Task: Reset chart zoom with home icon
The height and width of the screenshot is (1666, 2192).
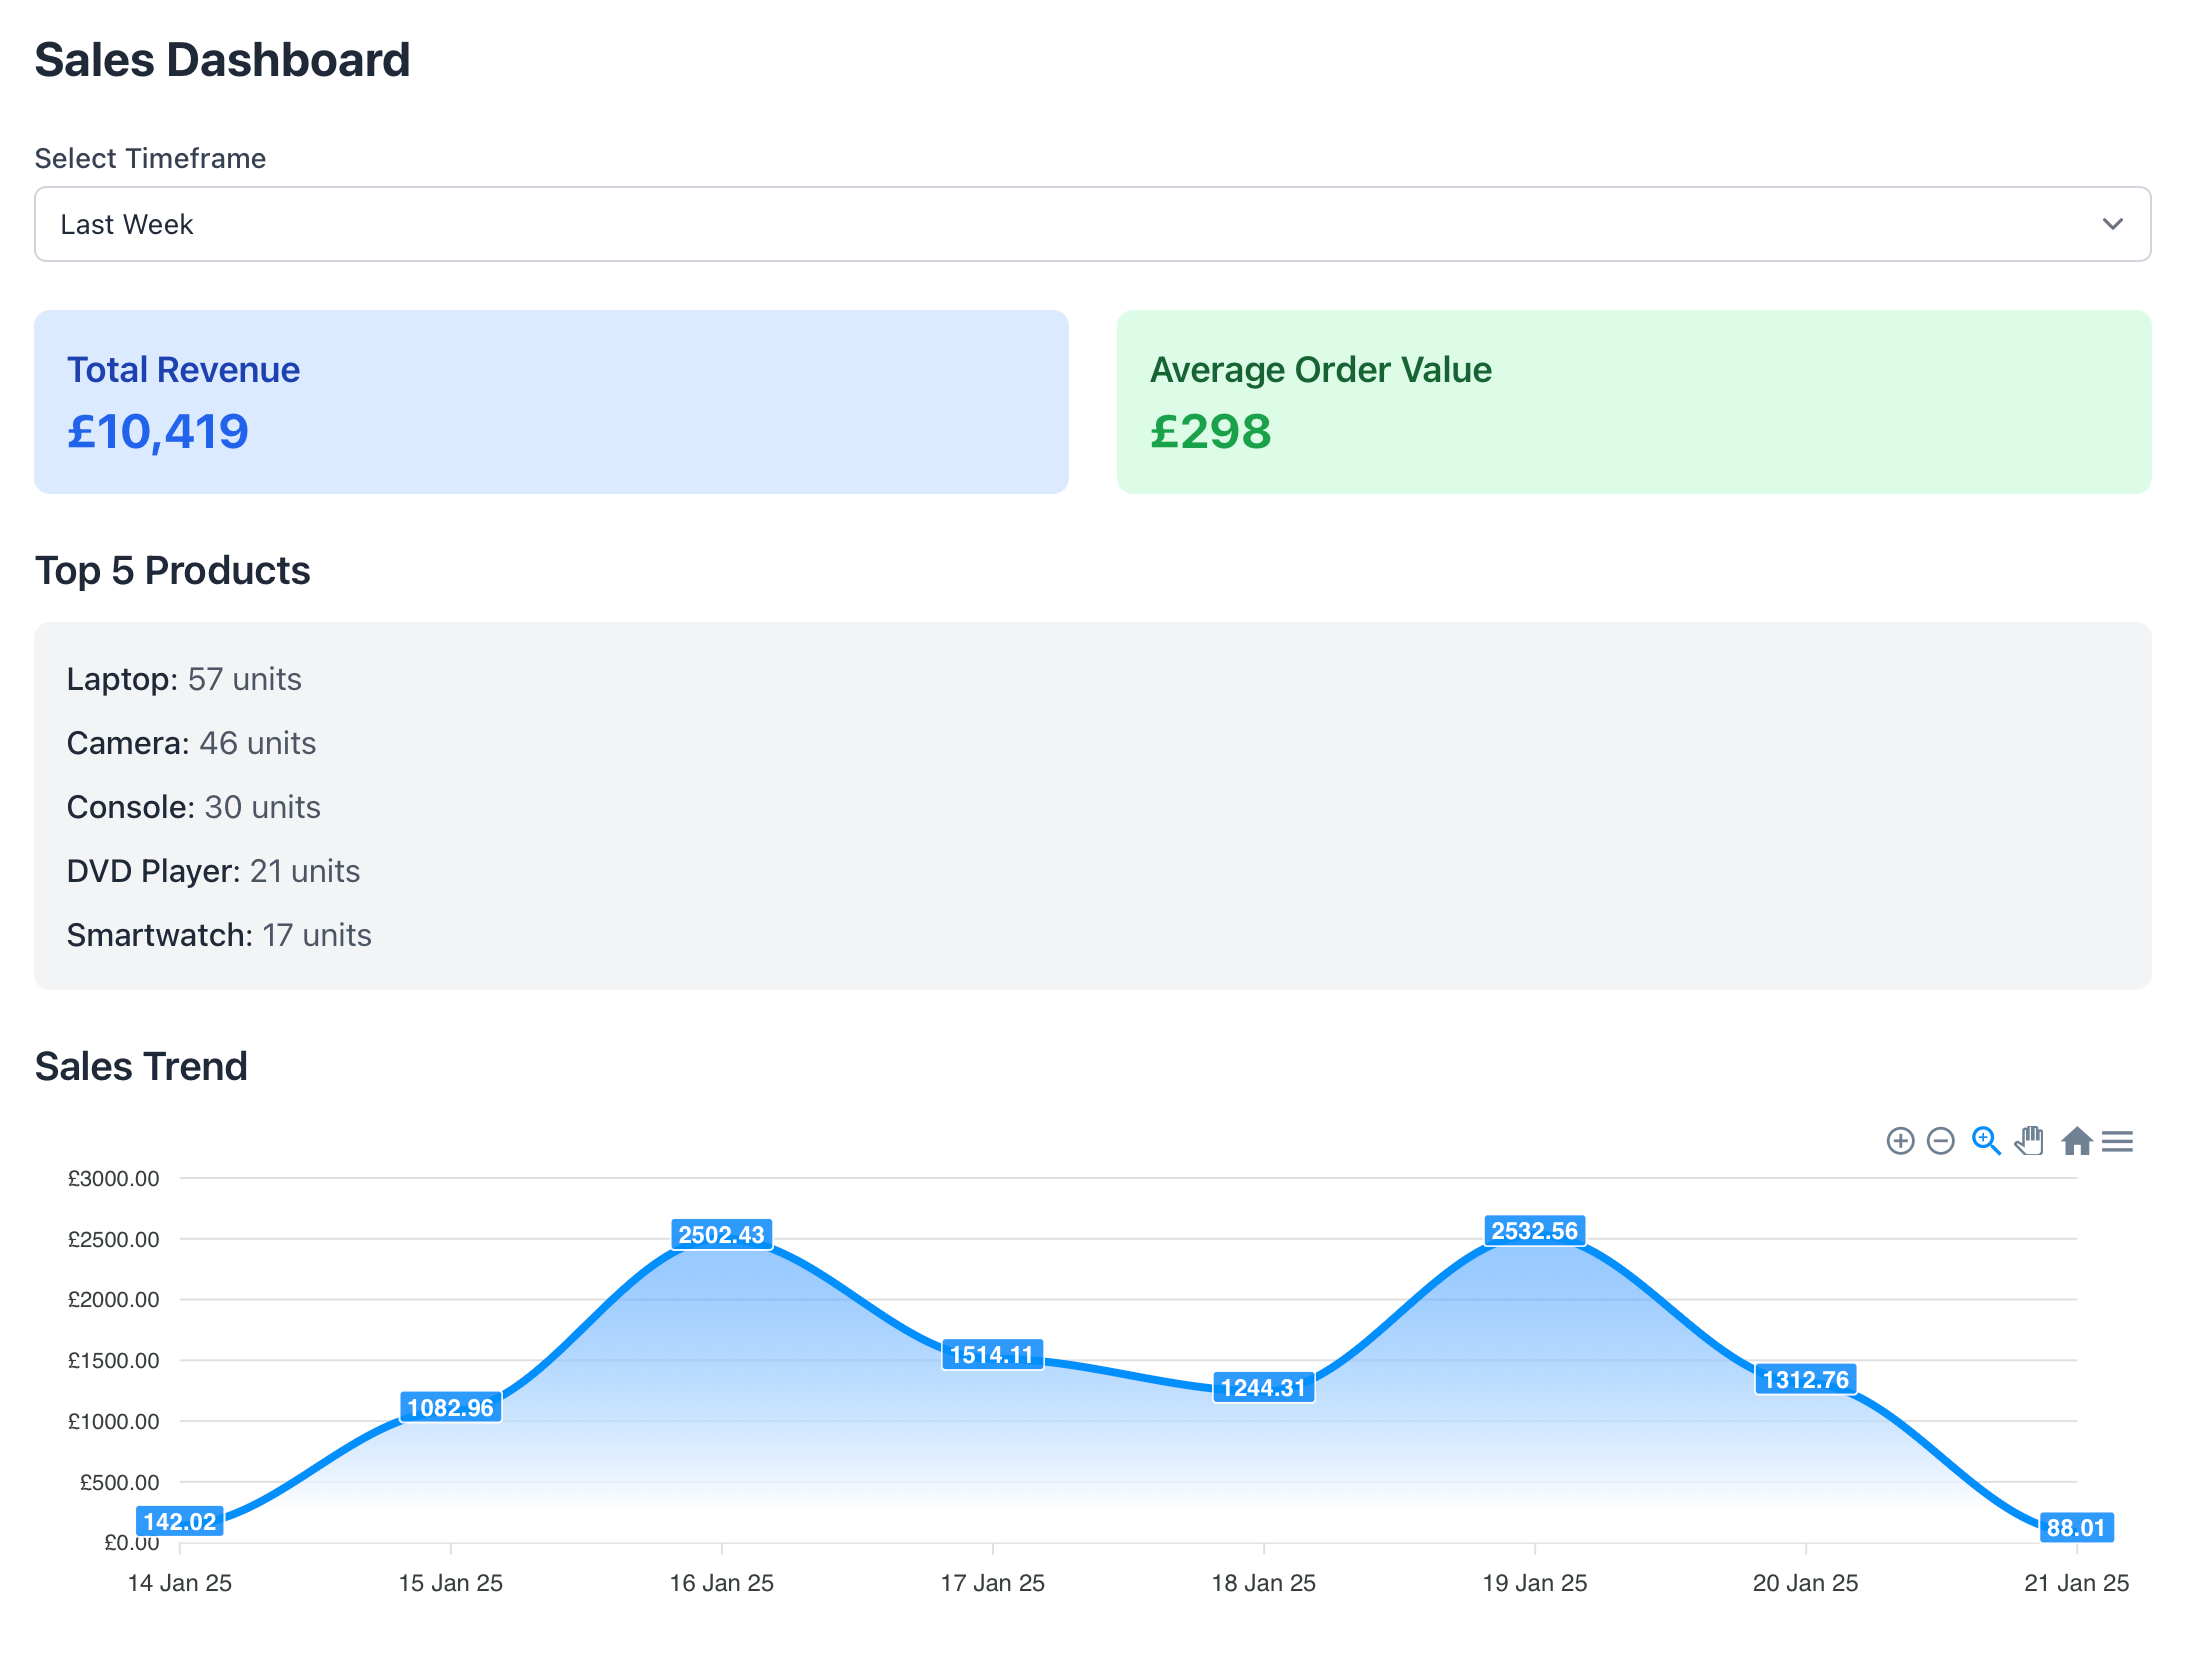Action: [2076, 1141]
